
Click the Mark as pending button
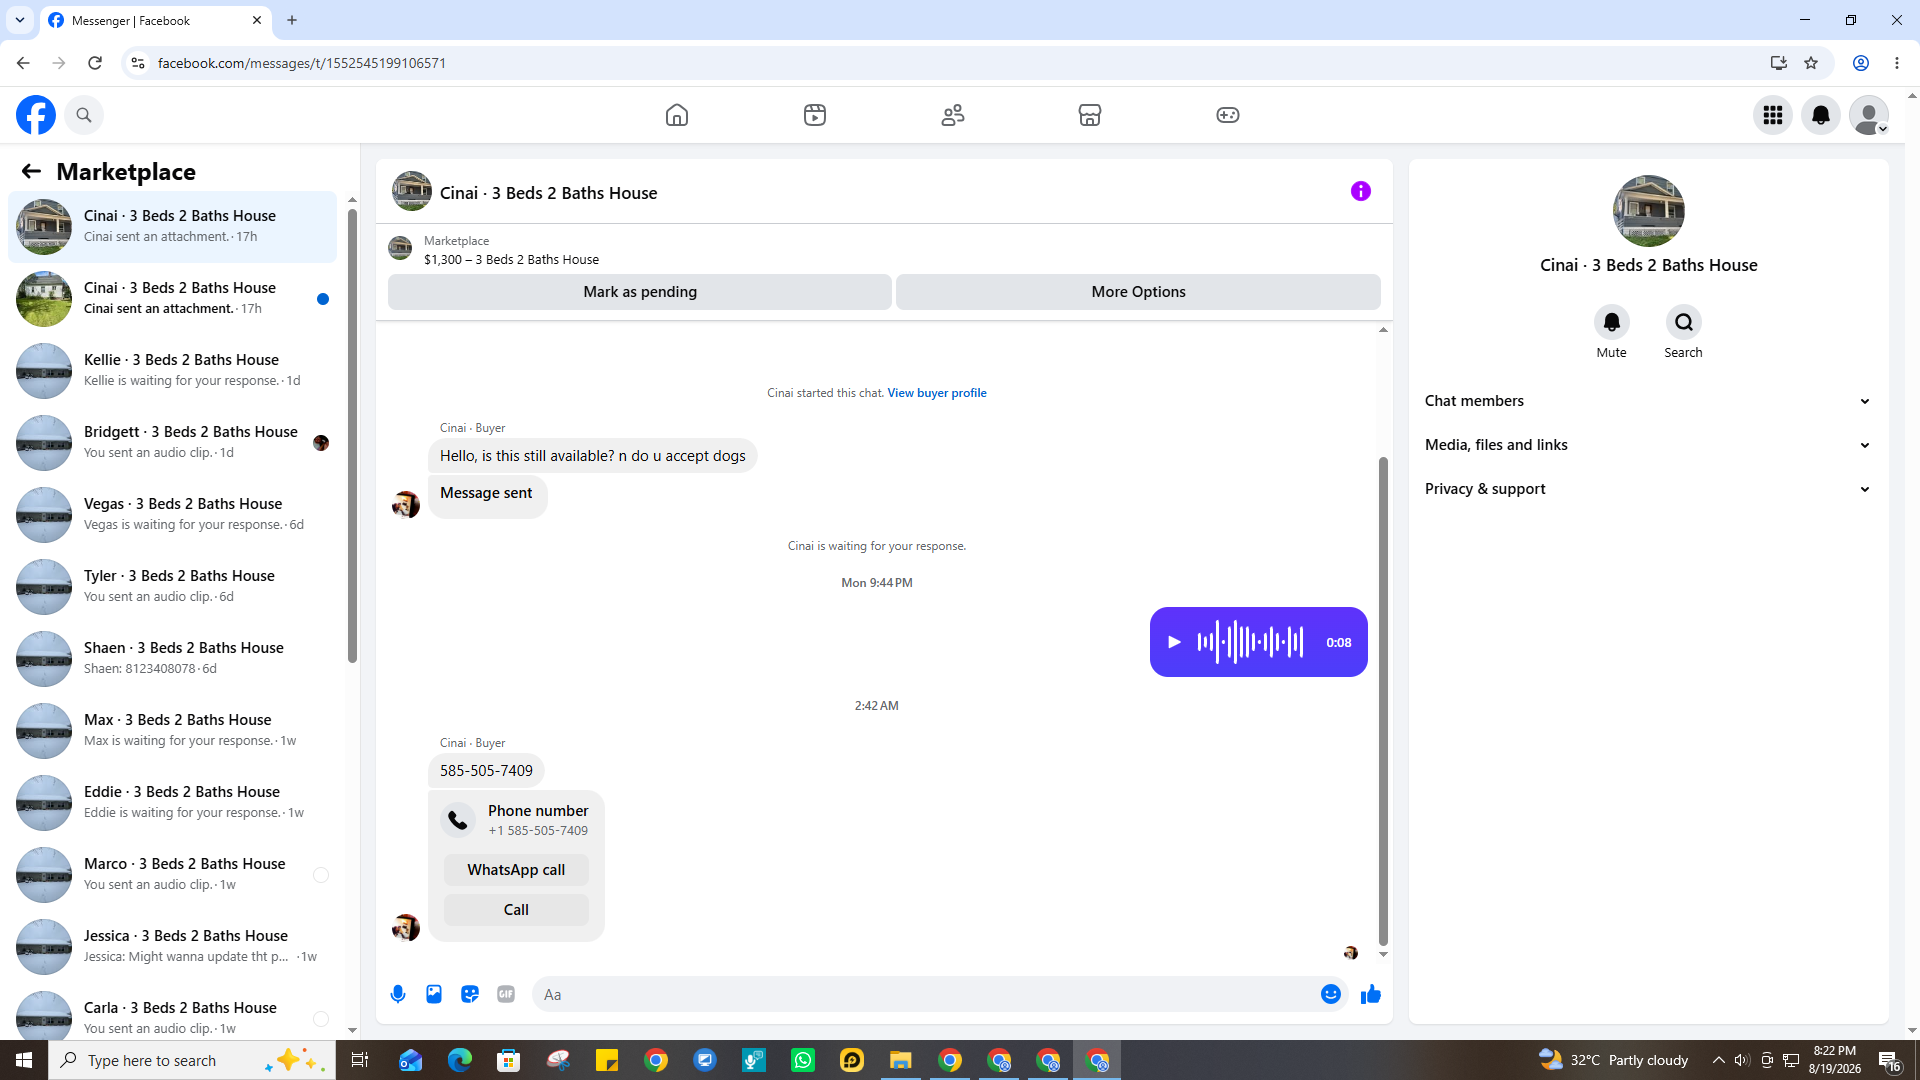click(x=640, y=292)
